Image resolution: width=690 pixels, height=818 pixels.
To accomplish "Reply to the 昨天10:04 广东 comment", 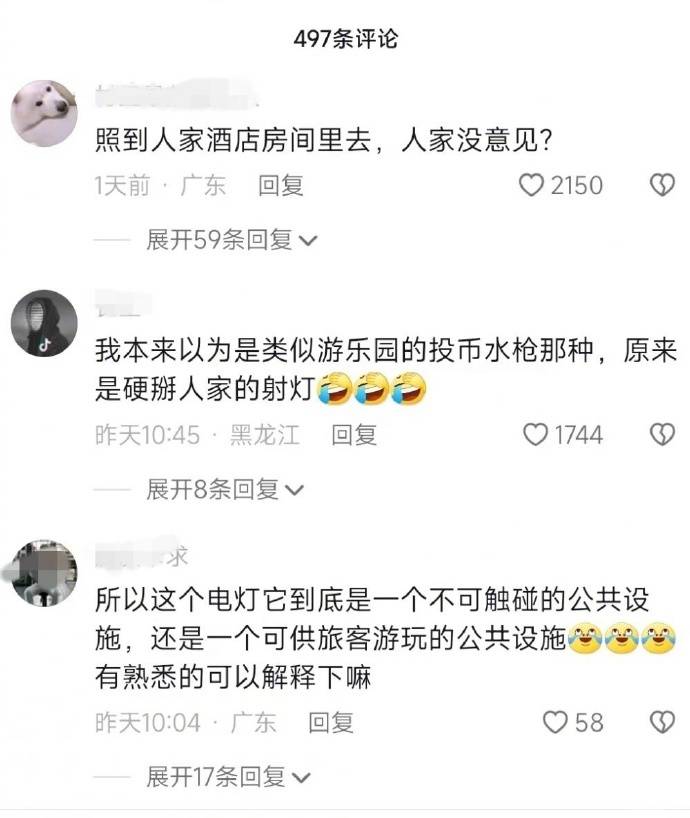I will (331, 723).
